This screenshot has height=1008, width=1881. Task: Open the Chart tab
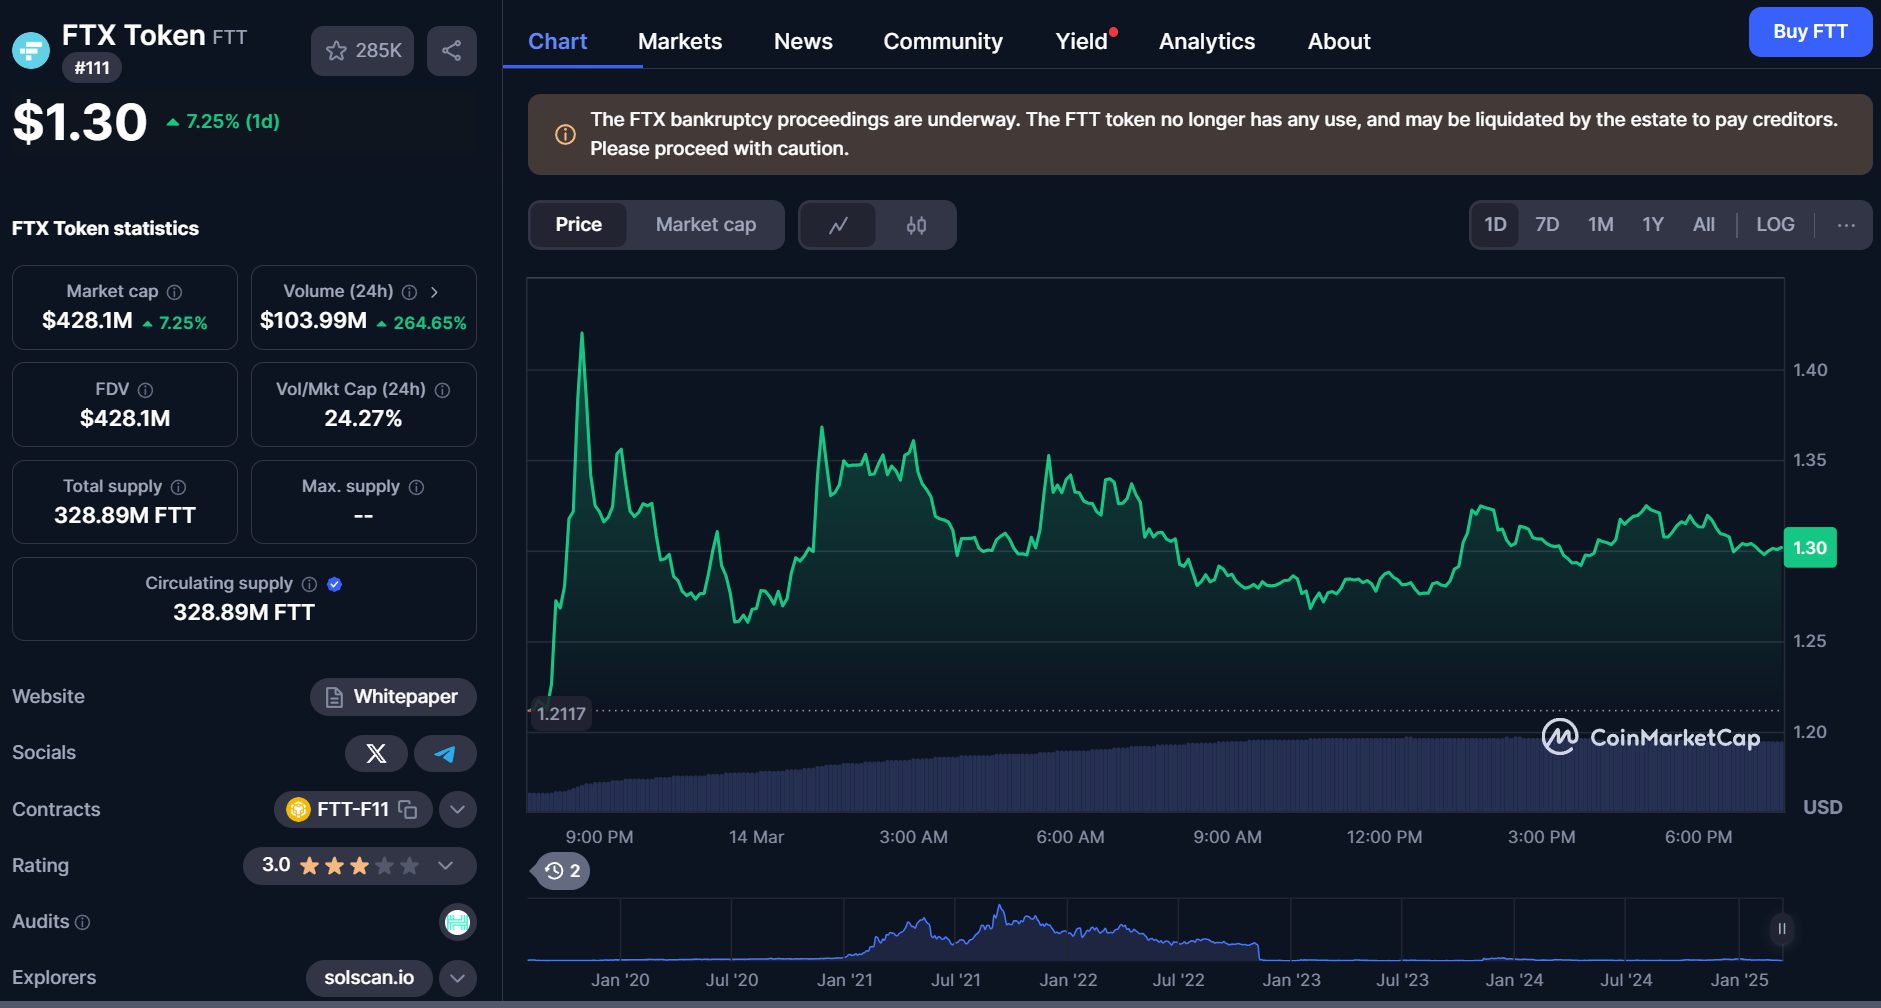pyautogui.click(x=557, y=41)
